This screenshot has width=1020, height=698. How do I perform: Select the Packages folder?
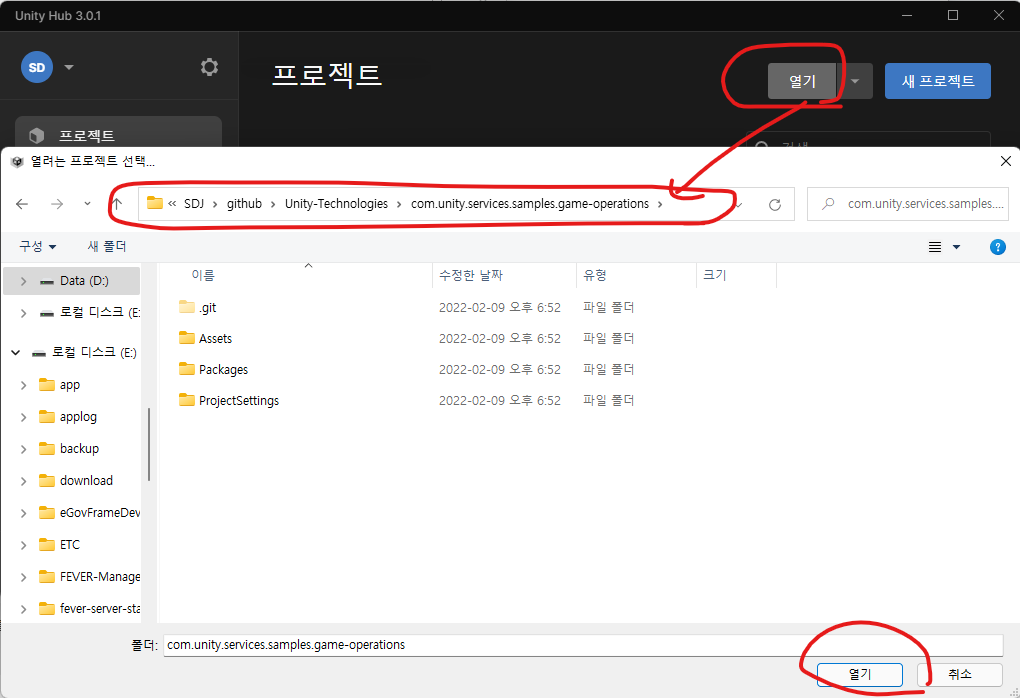[x=223, y=369]
